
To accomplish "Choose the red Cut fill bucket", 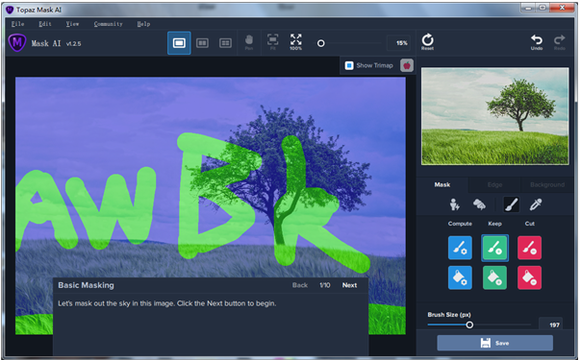I will (x=529, y=277).
